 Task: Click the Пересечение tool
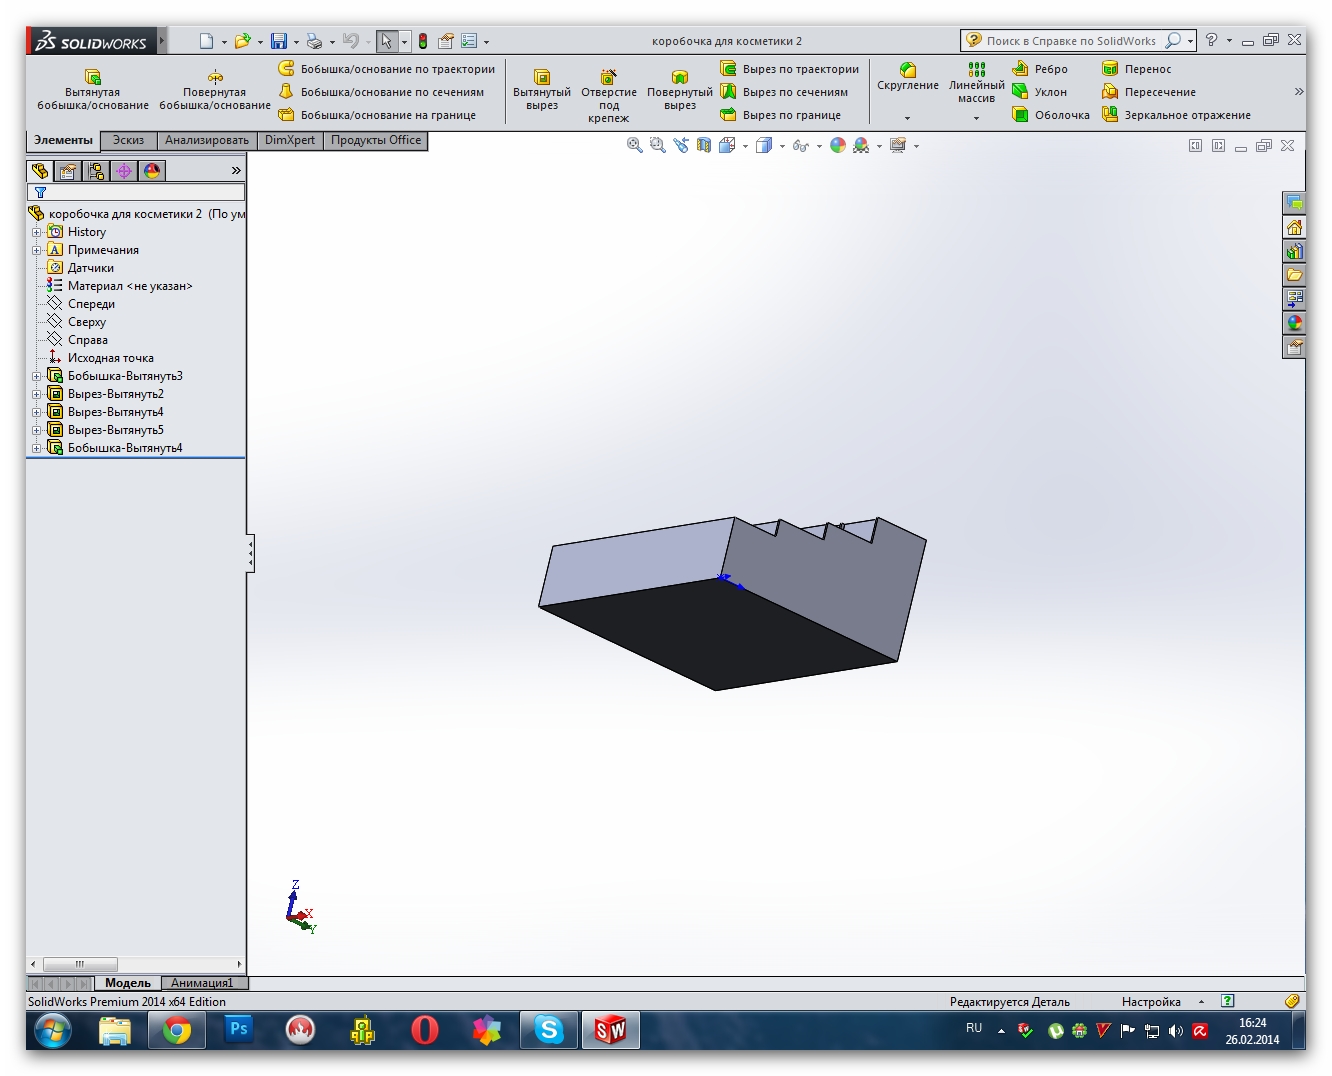click(x=1149, y=92)
